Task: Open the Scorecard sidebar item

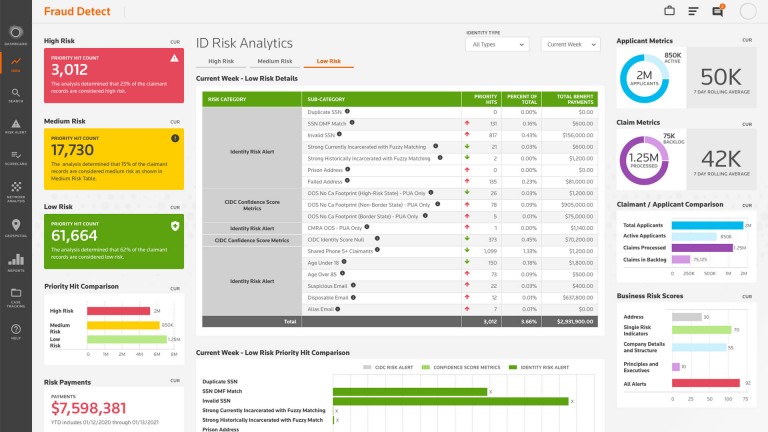Action: 15,155
